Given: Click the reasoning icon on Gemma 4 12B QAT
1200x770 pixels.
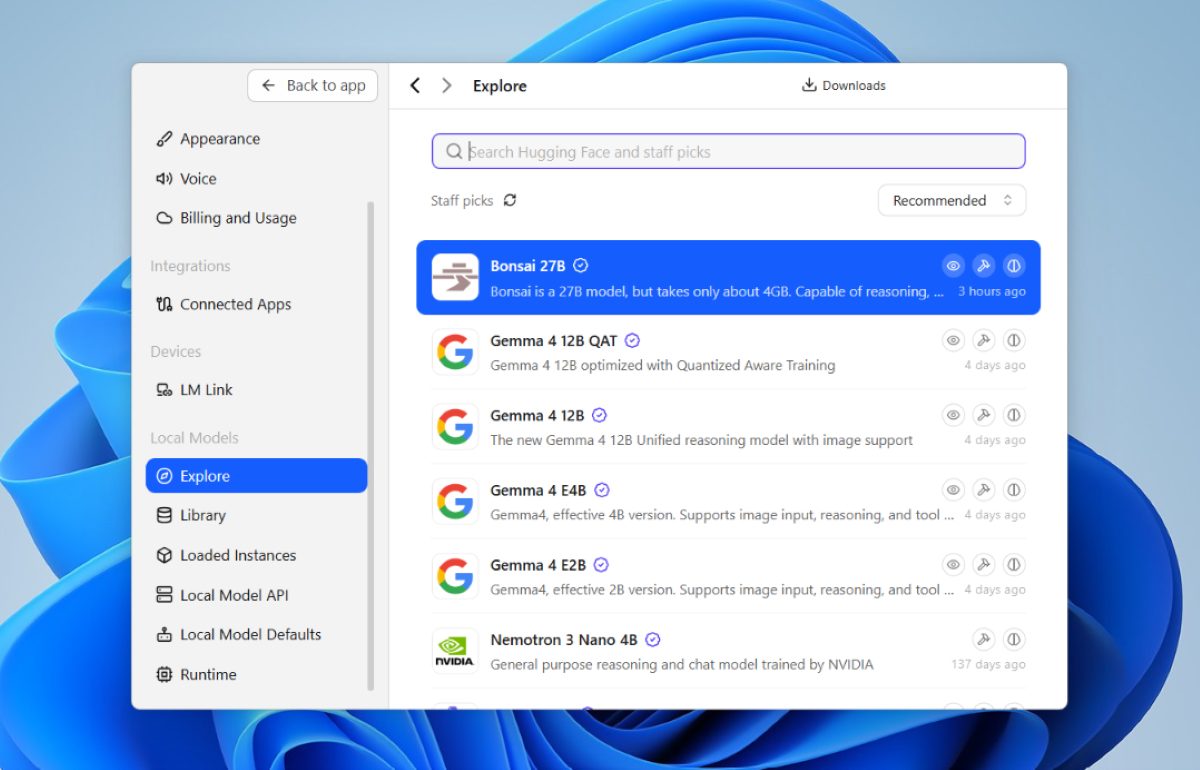Looking at the screenshot, I should click(x=1014, y=341).
